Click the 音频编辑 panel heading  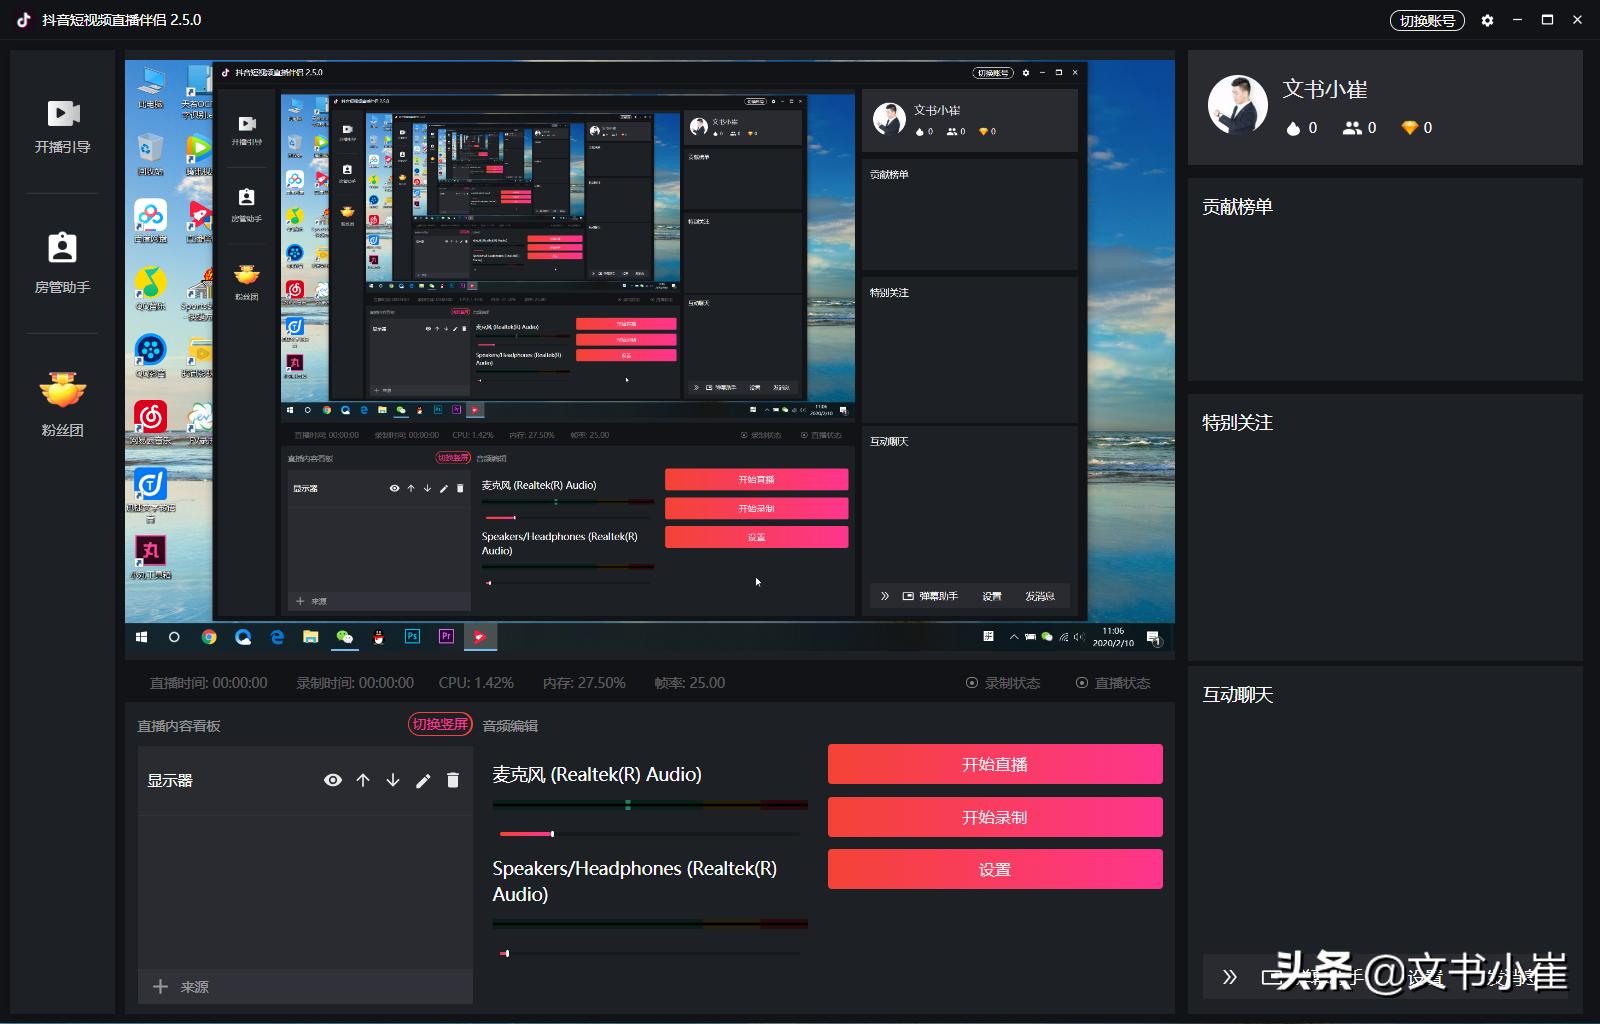510,726
